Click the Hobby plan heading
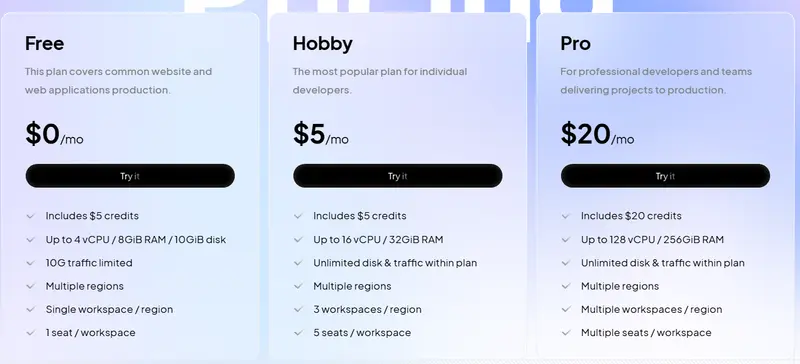This screenshot has height=364, width=800. [x=322, y=44]
